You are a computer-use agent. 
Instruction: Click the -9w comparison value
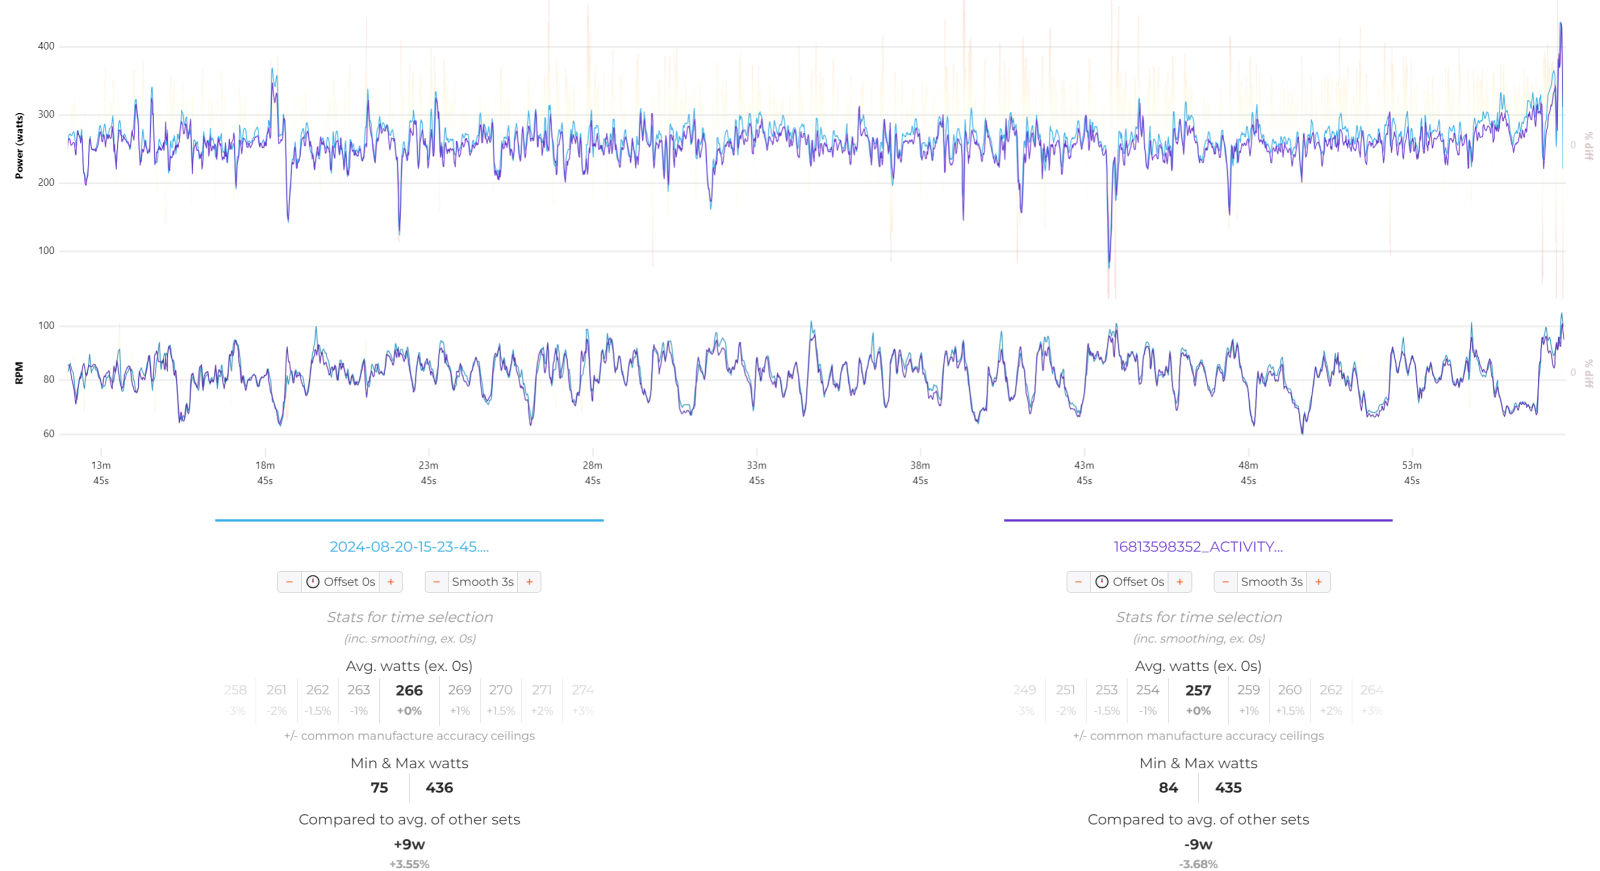tap(1198, 844)
